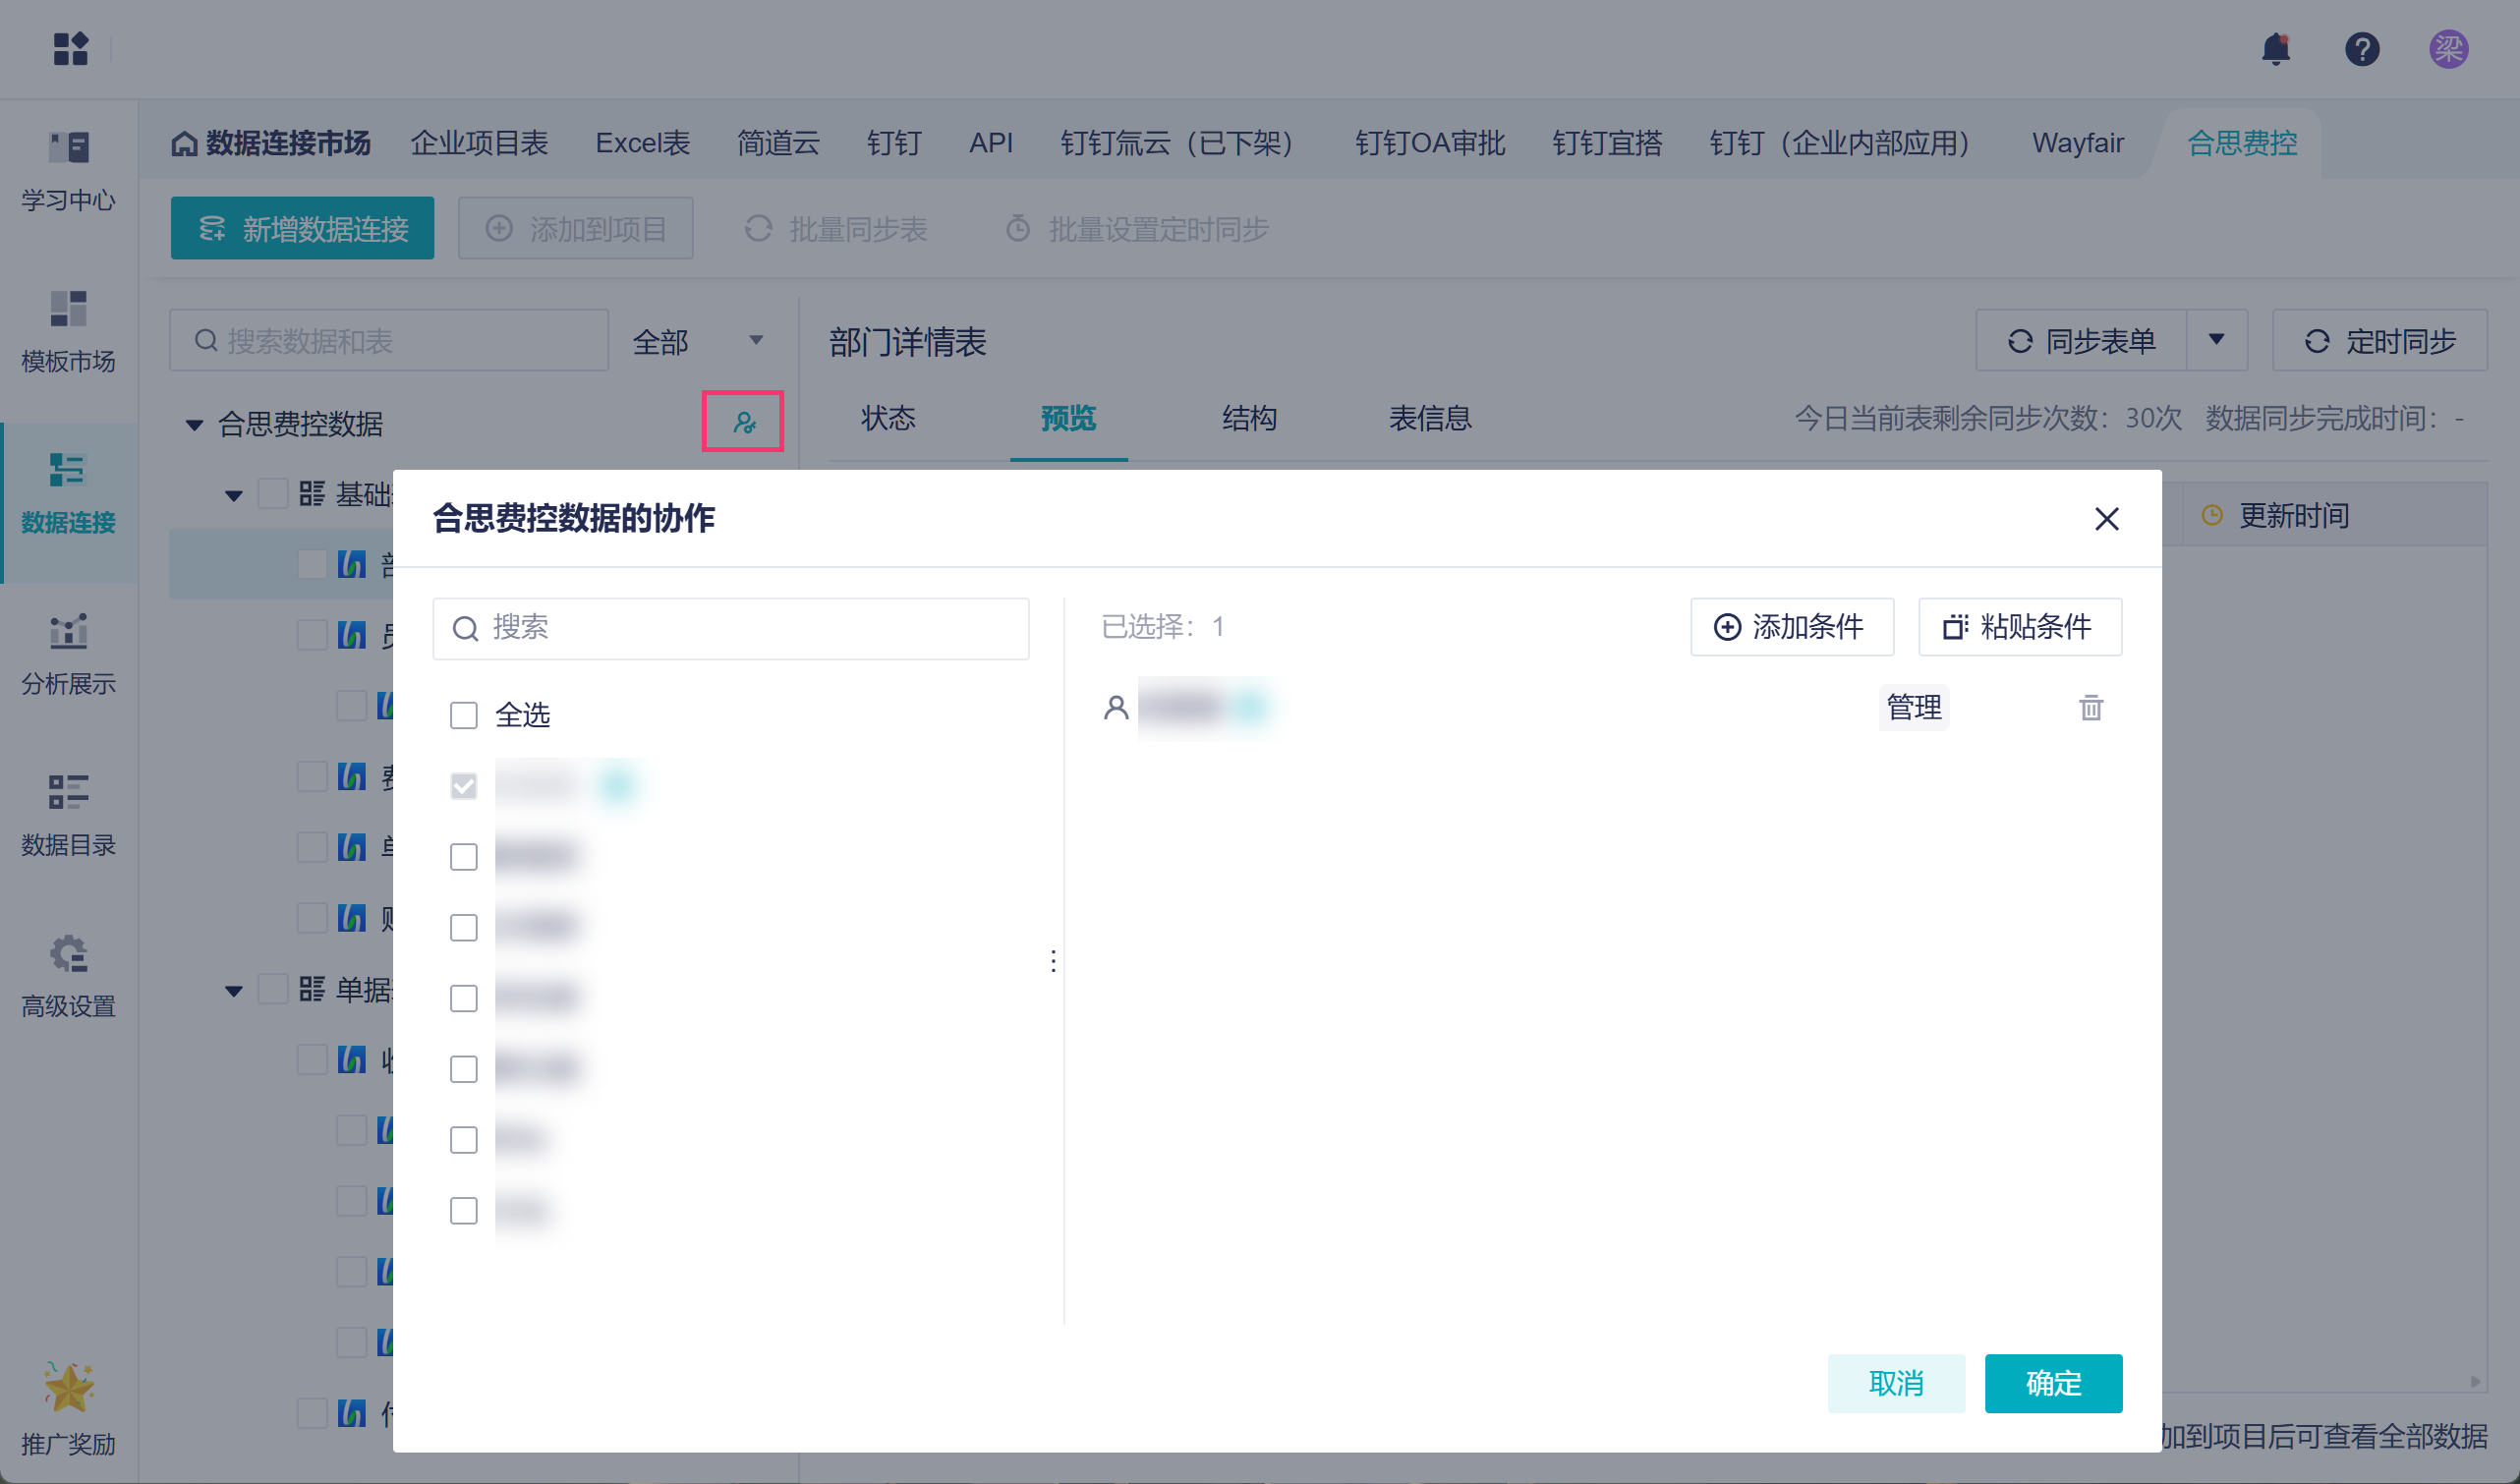Check the 全选 checkbox
This screenshot has width=2520, height=1484.
point(464,715)
